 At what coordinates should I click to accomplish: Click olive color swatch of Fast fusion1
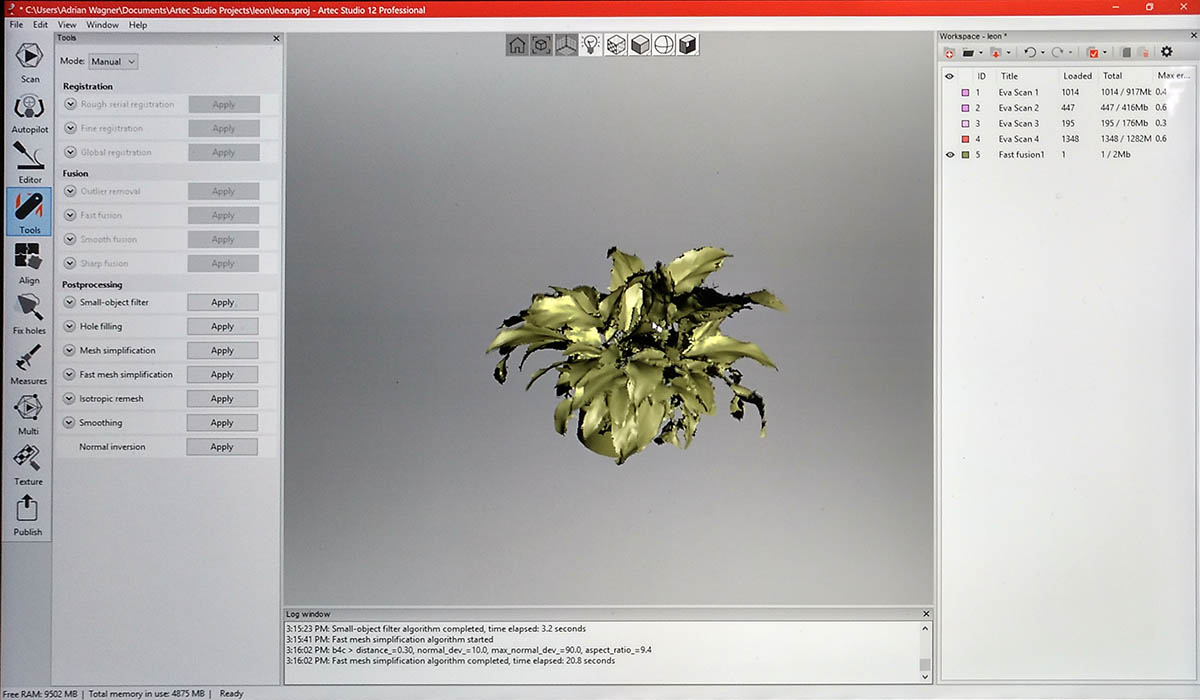point(965,155)
